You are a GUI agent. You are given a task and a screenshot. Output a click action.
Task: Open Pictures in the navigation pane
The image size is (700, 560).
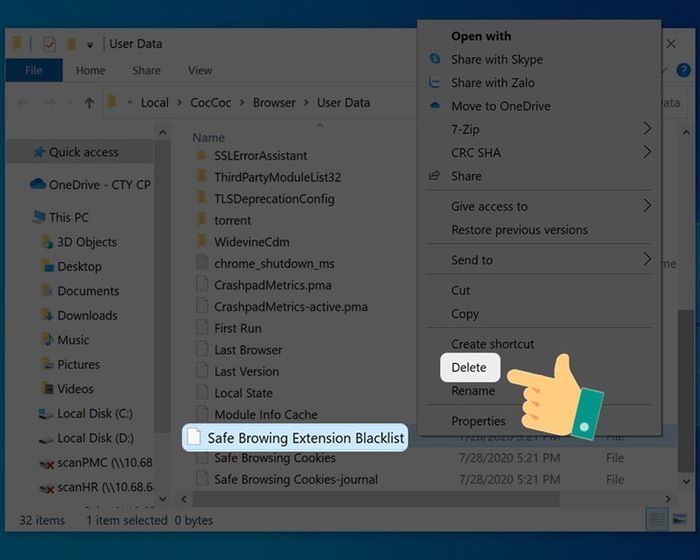[71, 364]
